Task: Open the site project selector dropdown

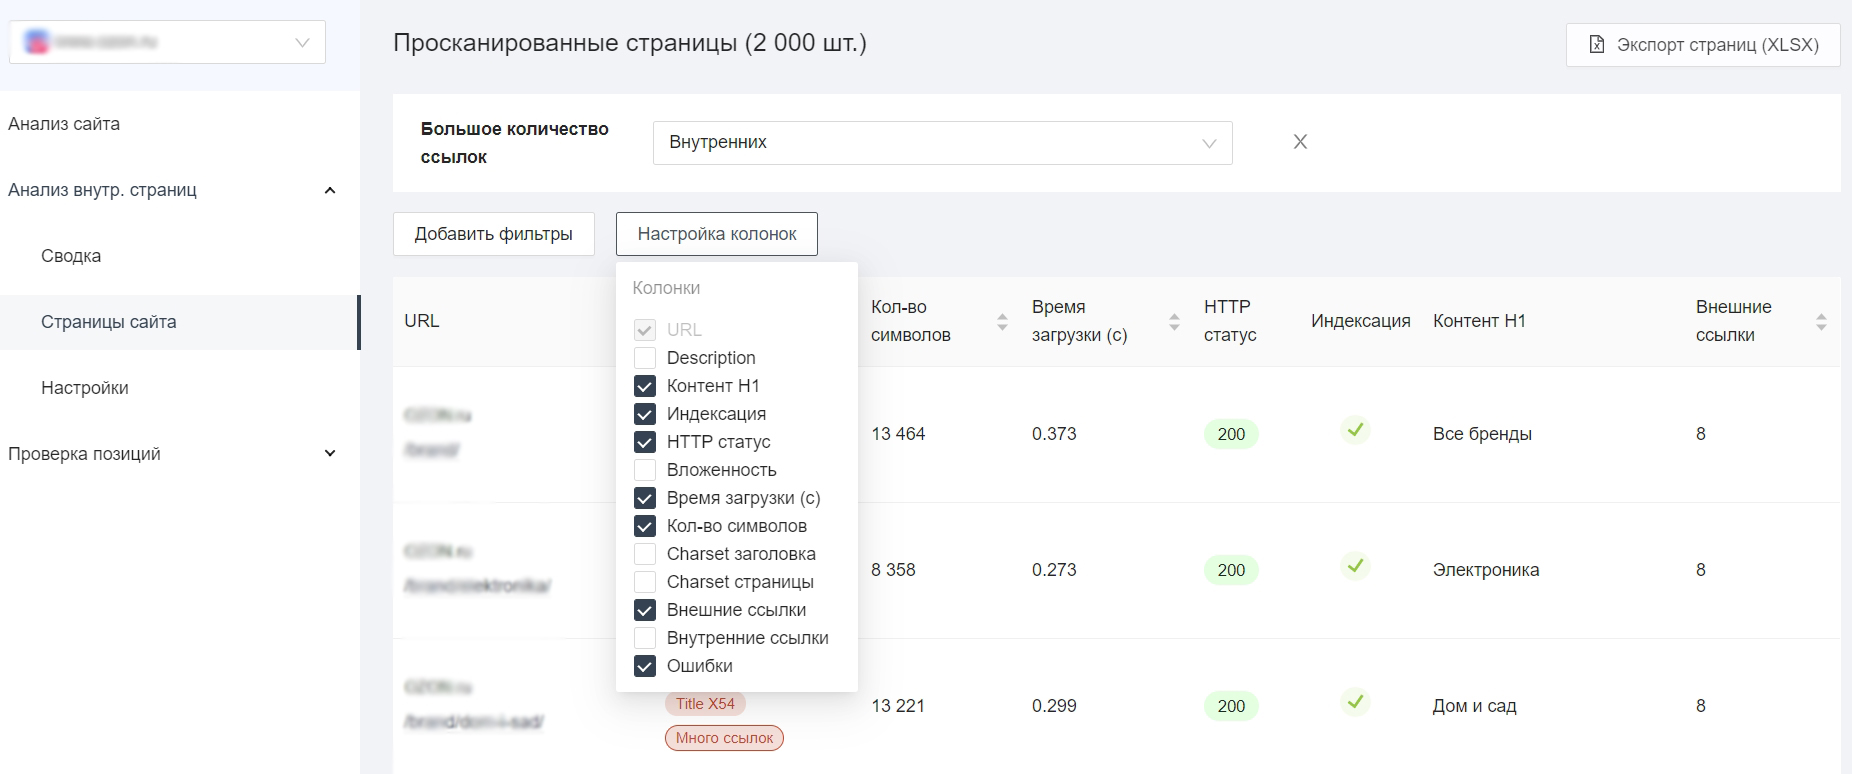Action: [x=167, y=42]
